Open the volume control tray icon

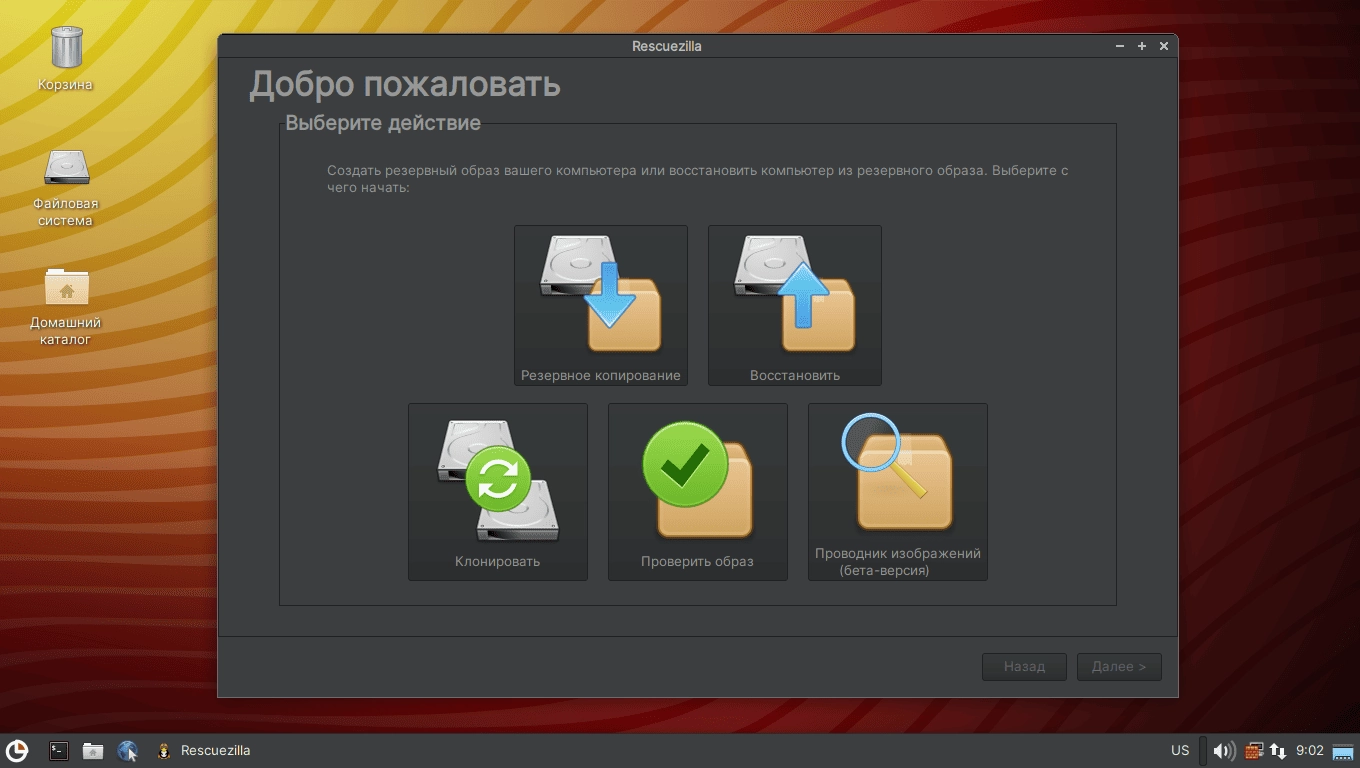[1223, 750]
